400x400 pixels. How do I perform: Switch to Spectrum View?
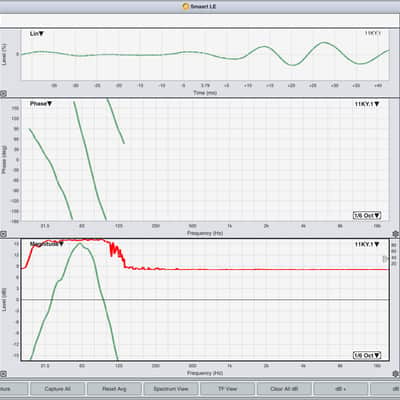coord(171,389)
